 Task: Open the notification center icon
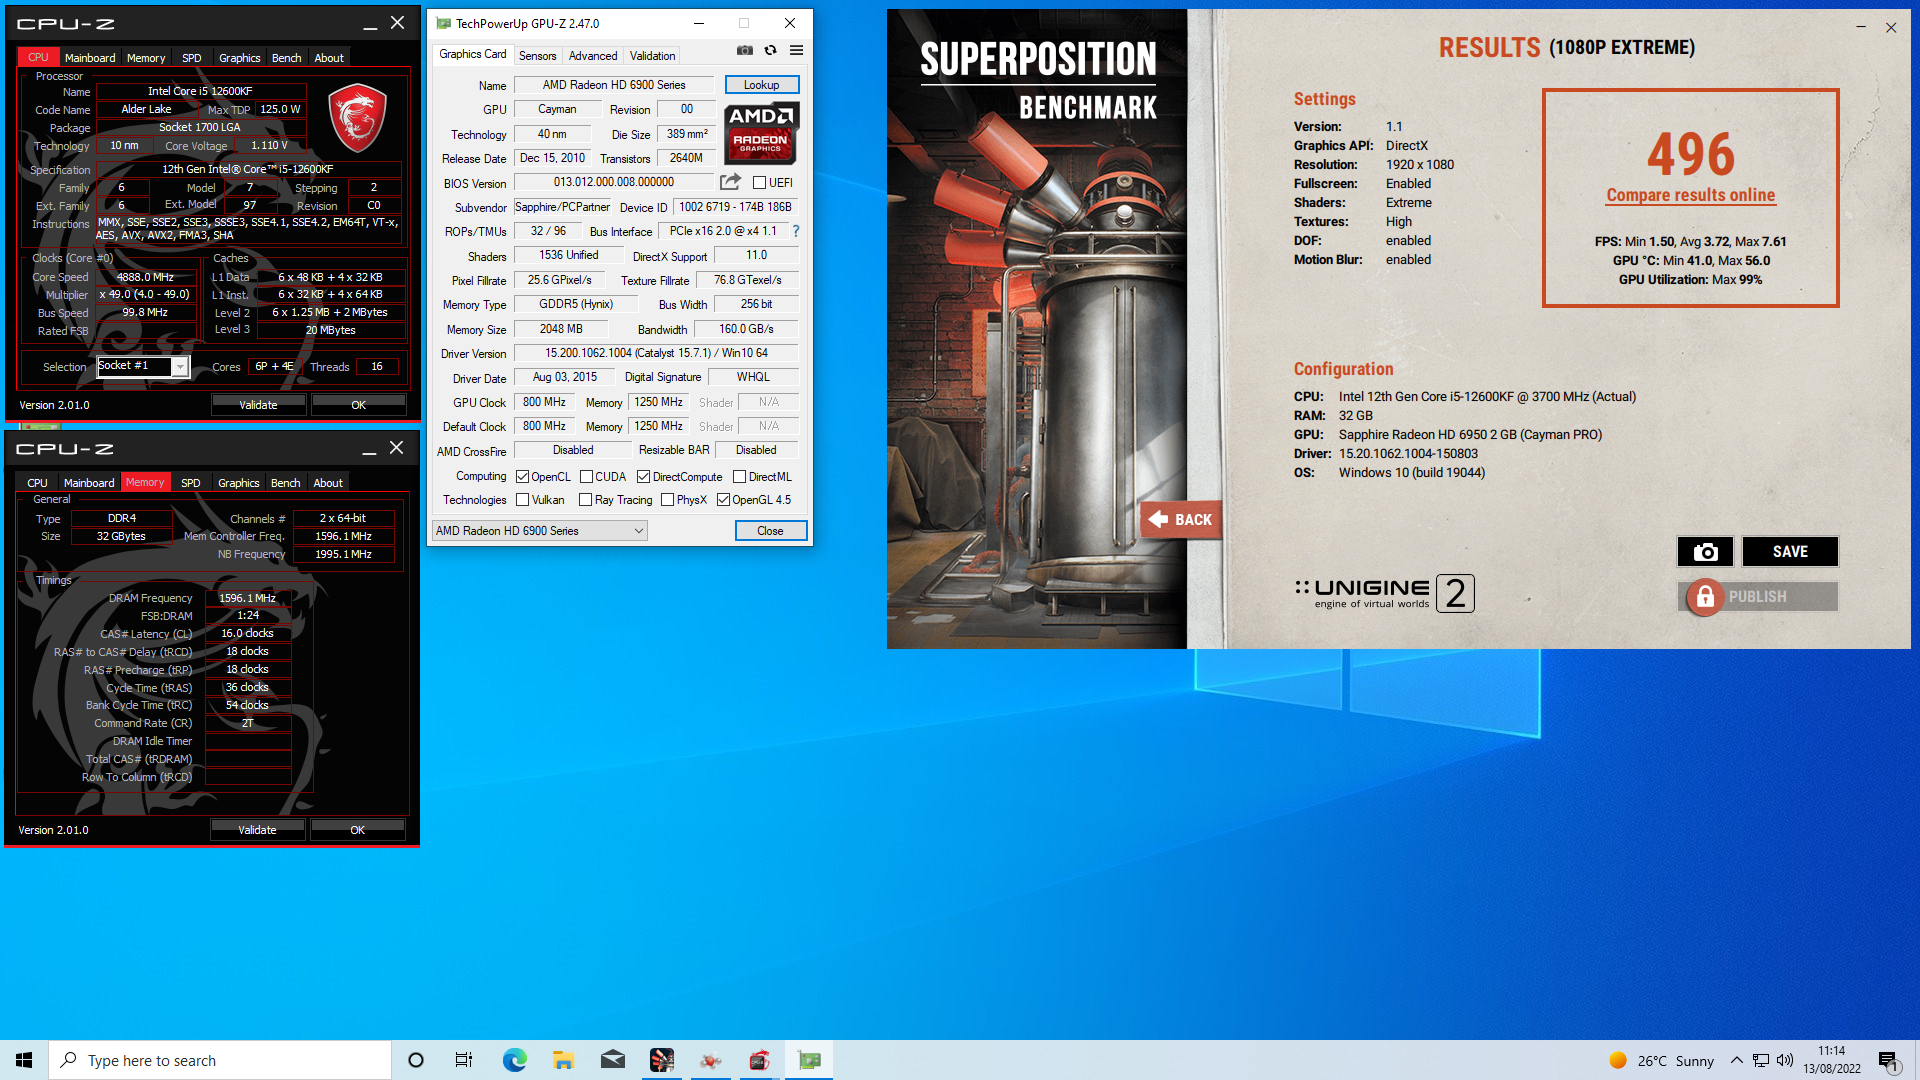tap(1888, 1060)
